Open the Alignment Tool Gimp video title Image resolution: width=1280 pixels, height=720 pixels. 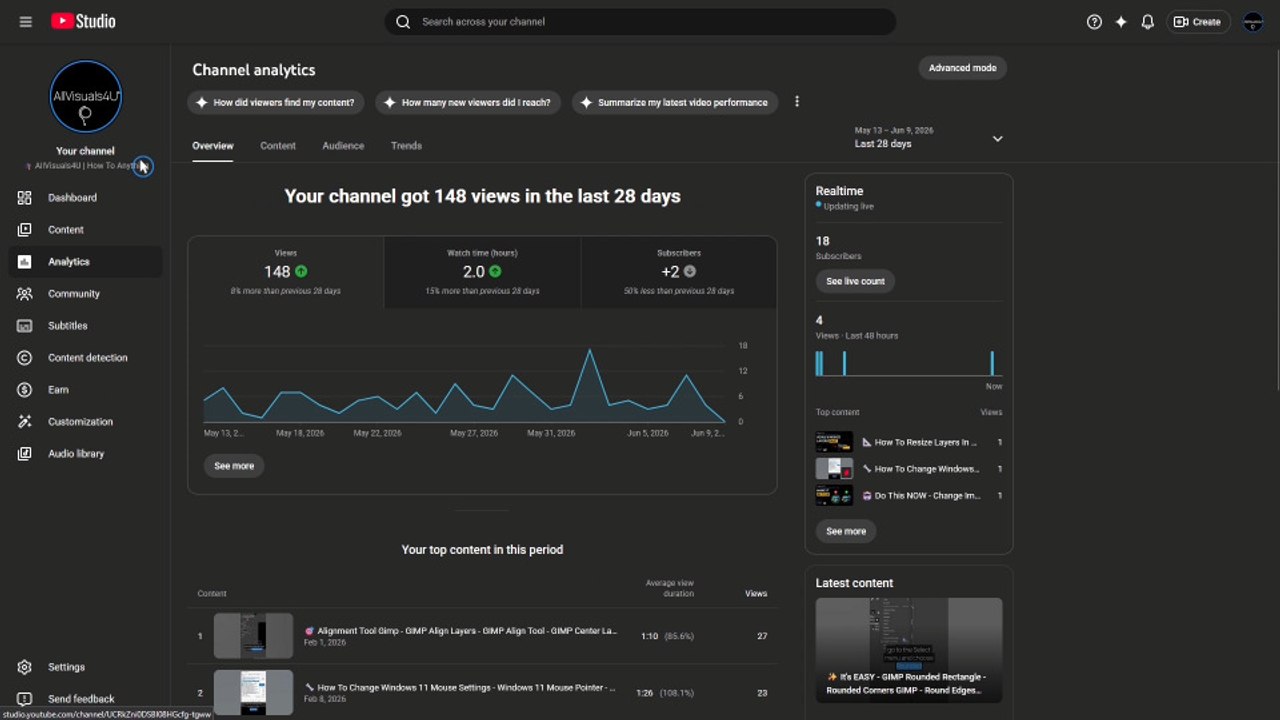tap(461, 631)
